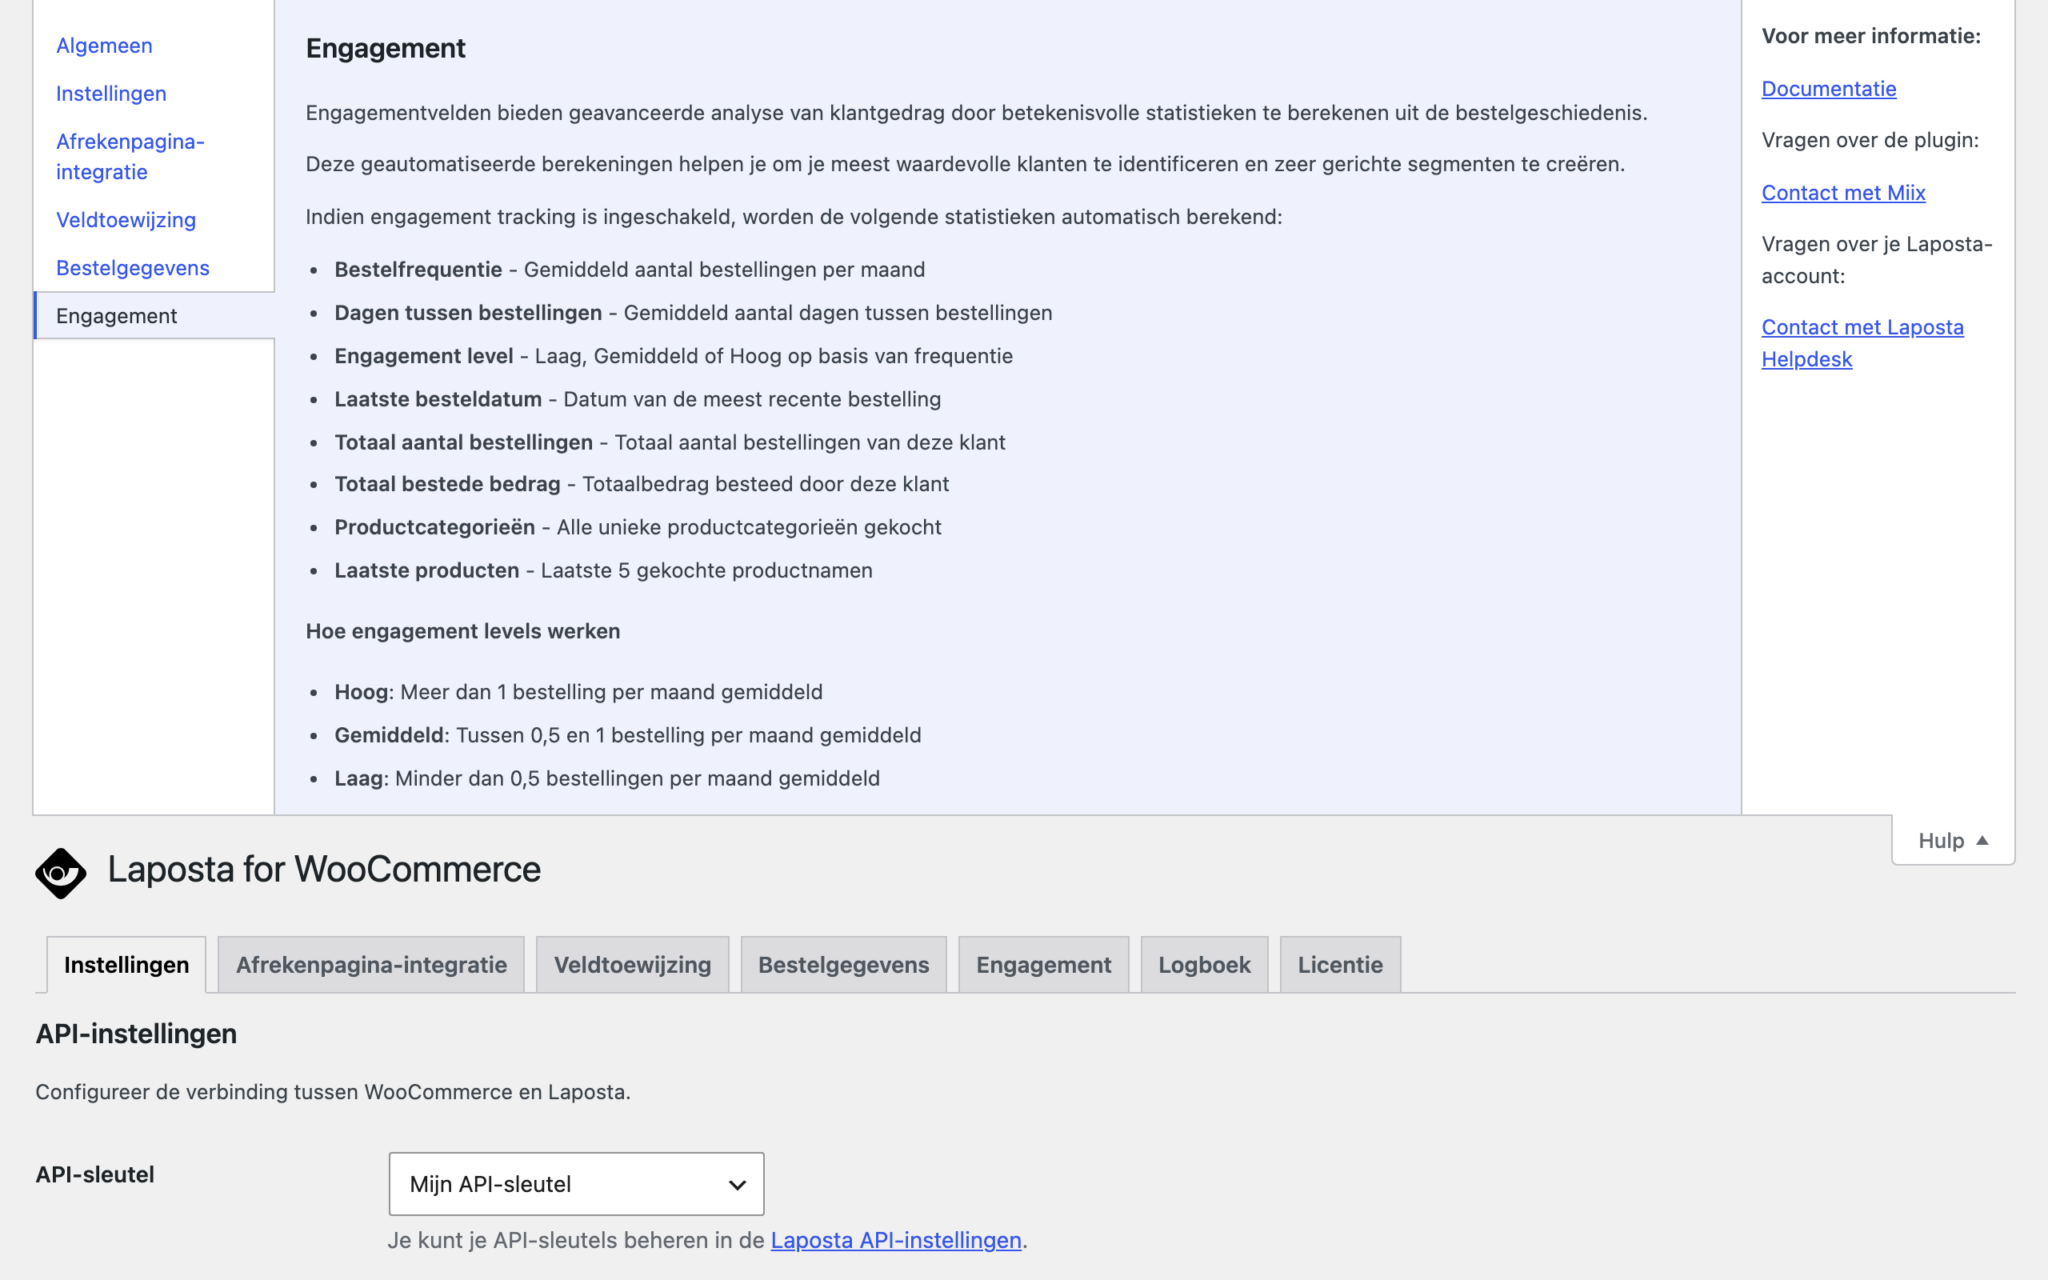Viewport: 2048px width, 1280px height.
Task: Open the Documentatie link
Action: pyautogui.click(x=1829, y=89)
